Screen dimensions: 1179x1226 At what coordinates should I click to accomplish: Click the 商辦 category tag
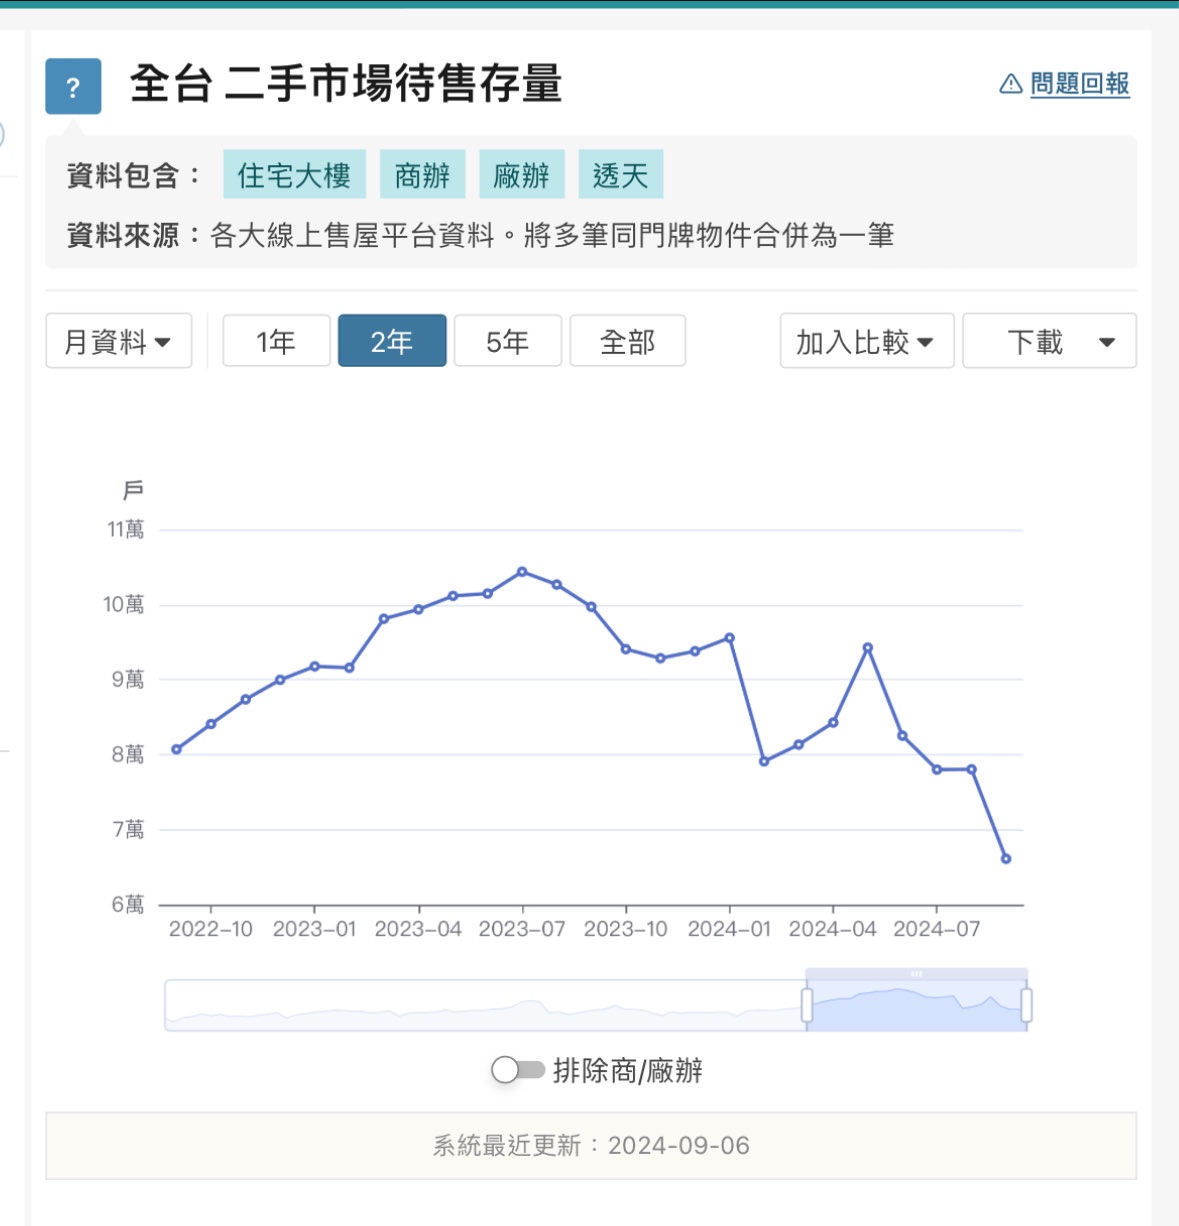click(x=422, y=176)
